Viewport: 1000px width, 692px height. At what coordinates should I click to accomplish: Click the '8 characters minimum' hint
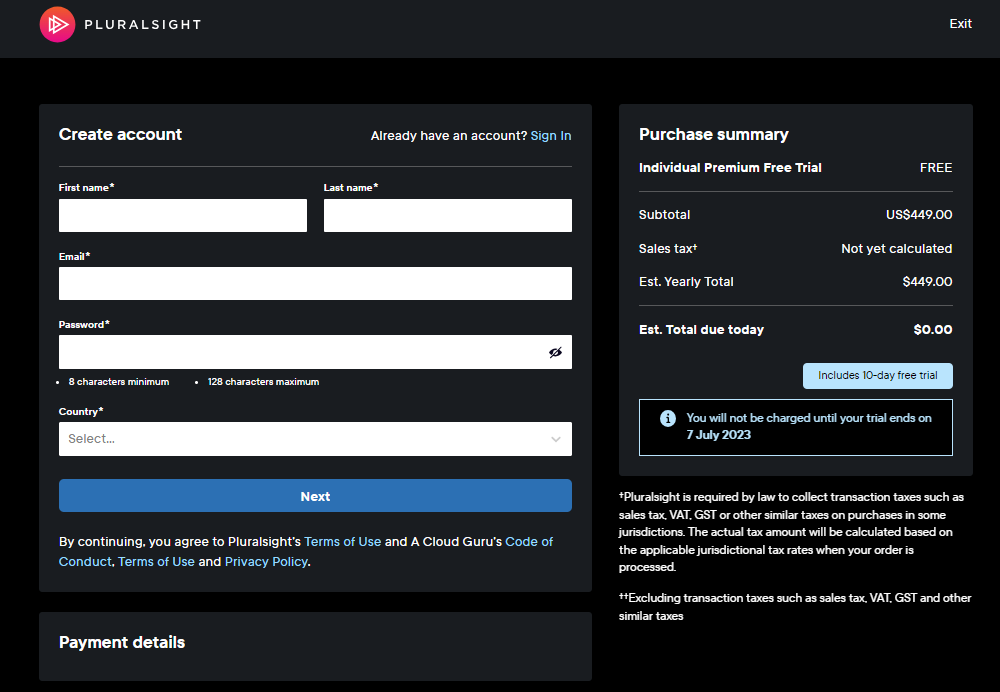pyautogui.click(x=119, y=381)
